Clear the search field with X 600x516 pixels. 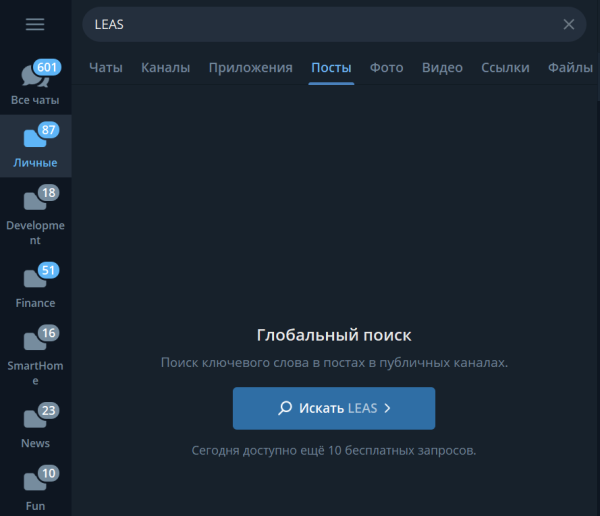click(569, 24)
